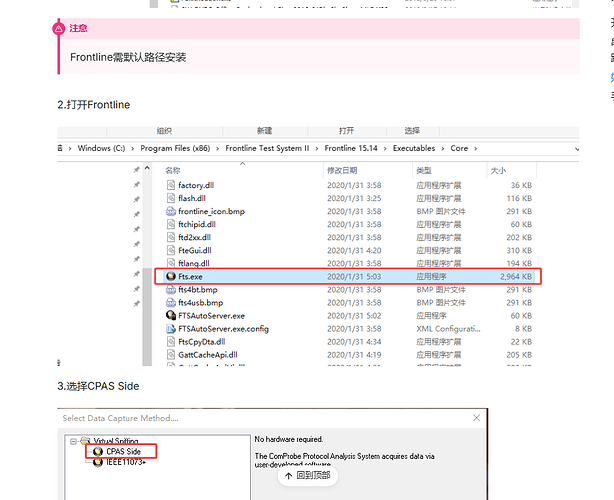Screen dimensions: 614x500
Task: Click the FTSAutoServer.exe.config file icon
Action: (171, 329)
